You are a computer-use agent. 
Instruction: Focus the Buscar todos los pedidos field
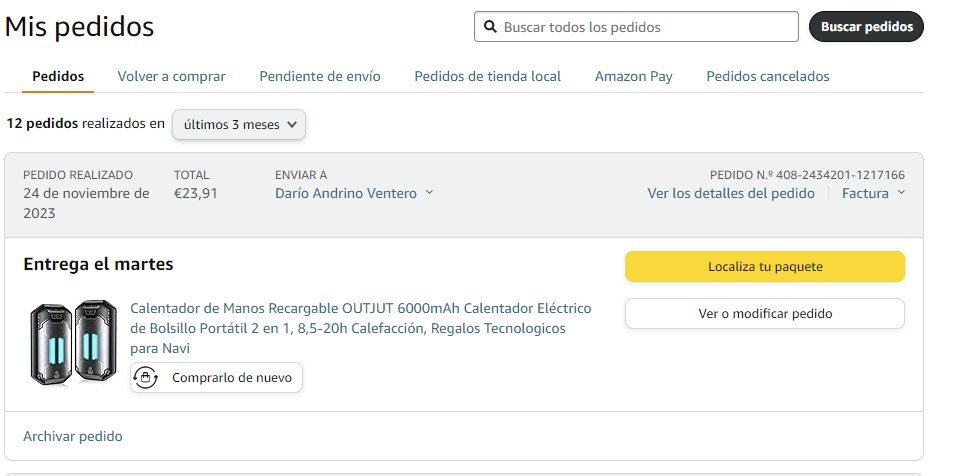[646, 27]
